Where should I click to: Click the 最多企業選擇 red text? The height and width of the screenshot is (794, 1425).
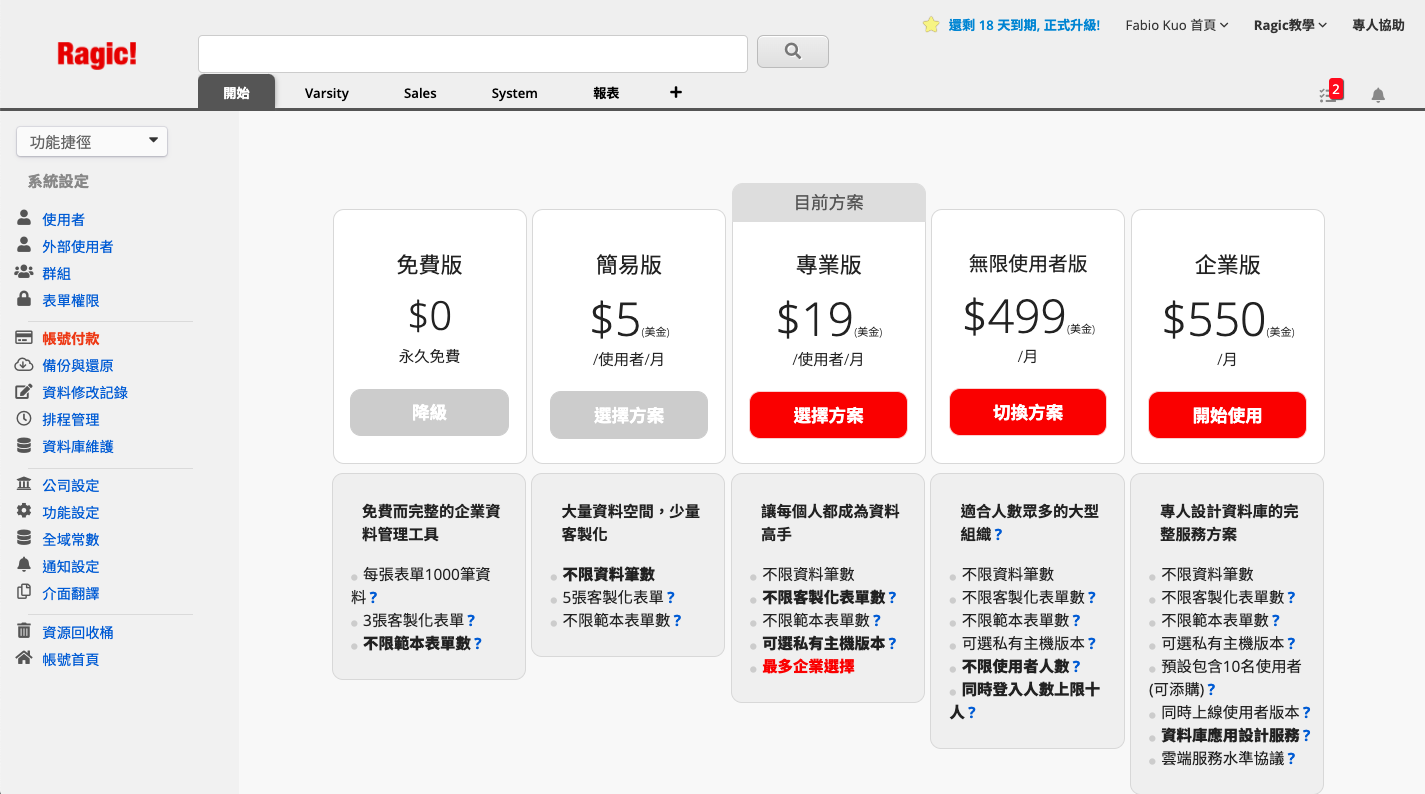click(808, 667)
